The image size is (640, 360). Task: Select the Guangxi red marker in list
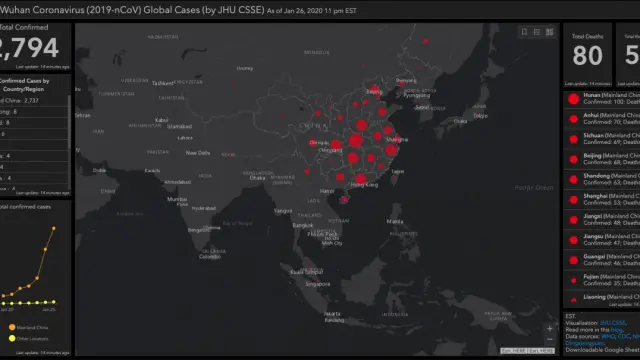pos(573,260)
